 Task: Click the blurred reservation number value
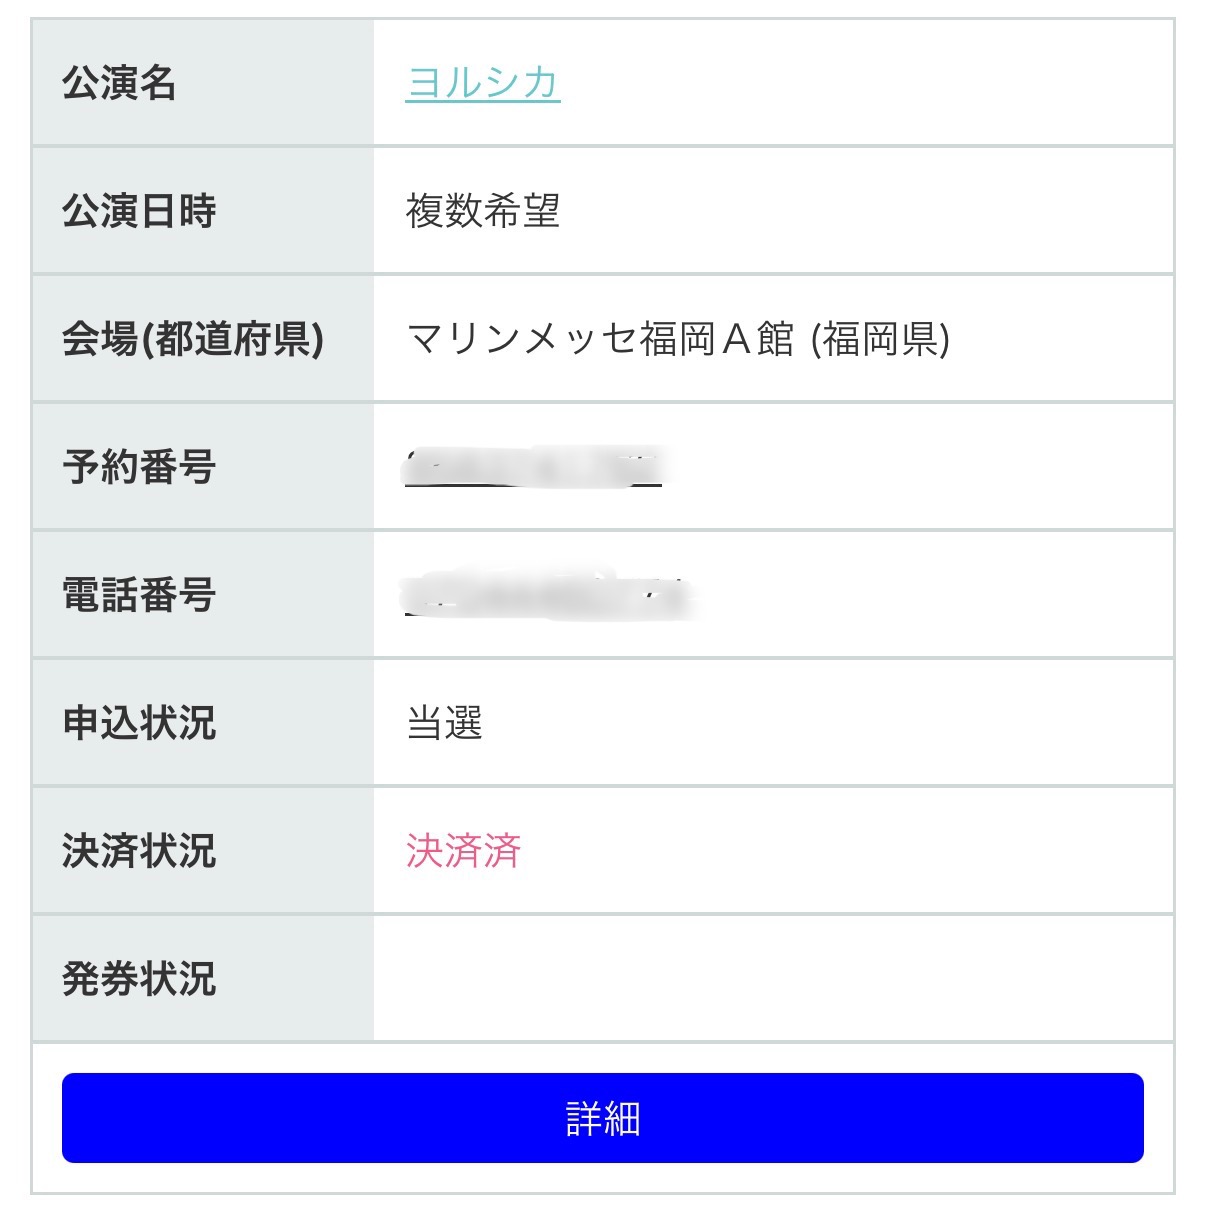coord(533,467)
